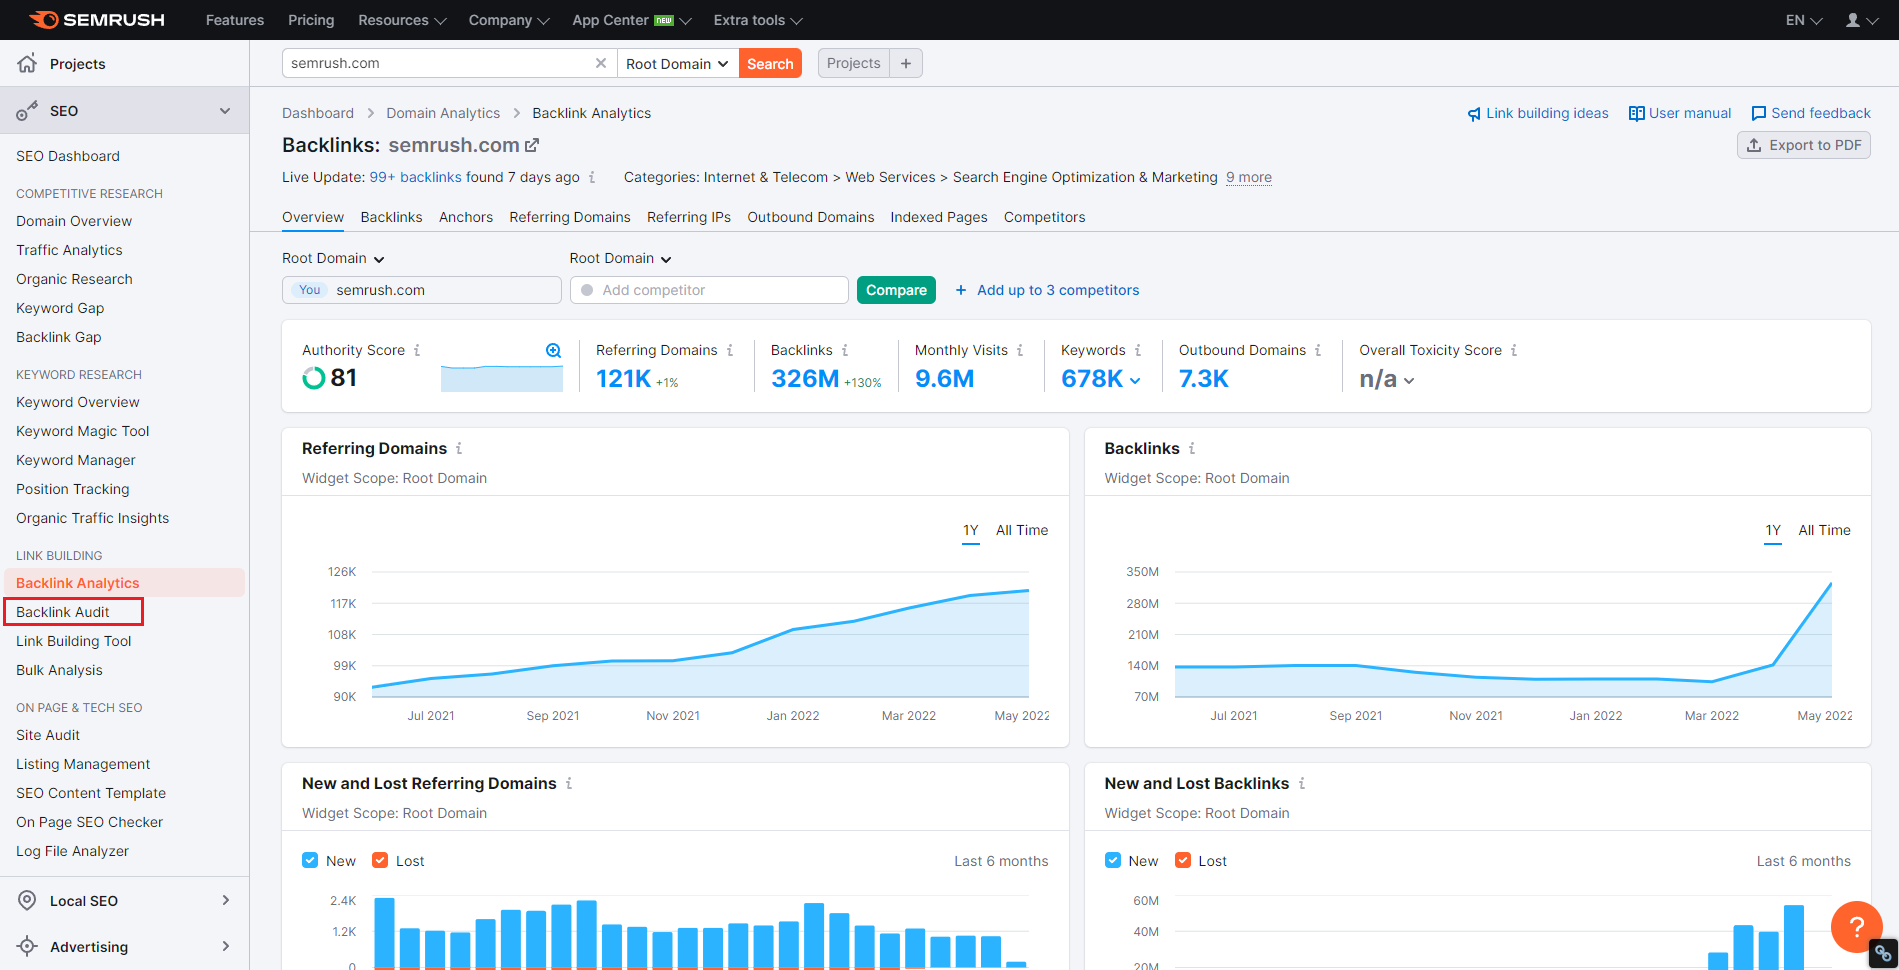This screenshot has width=1899, height=970.
Task: Uncheck New in New and Lost Backlinks
Action: (x=1113, y=860)
